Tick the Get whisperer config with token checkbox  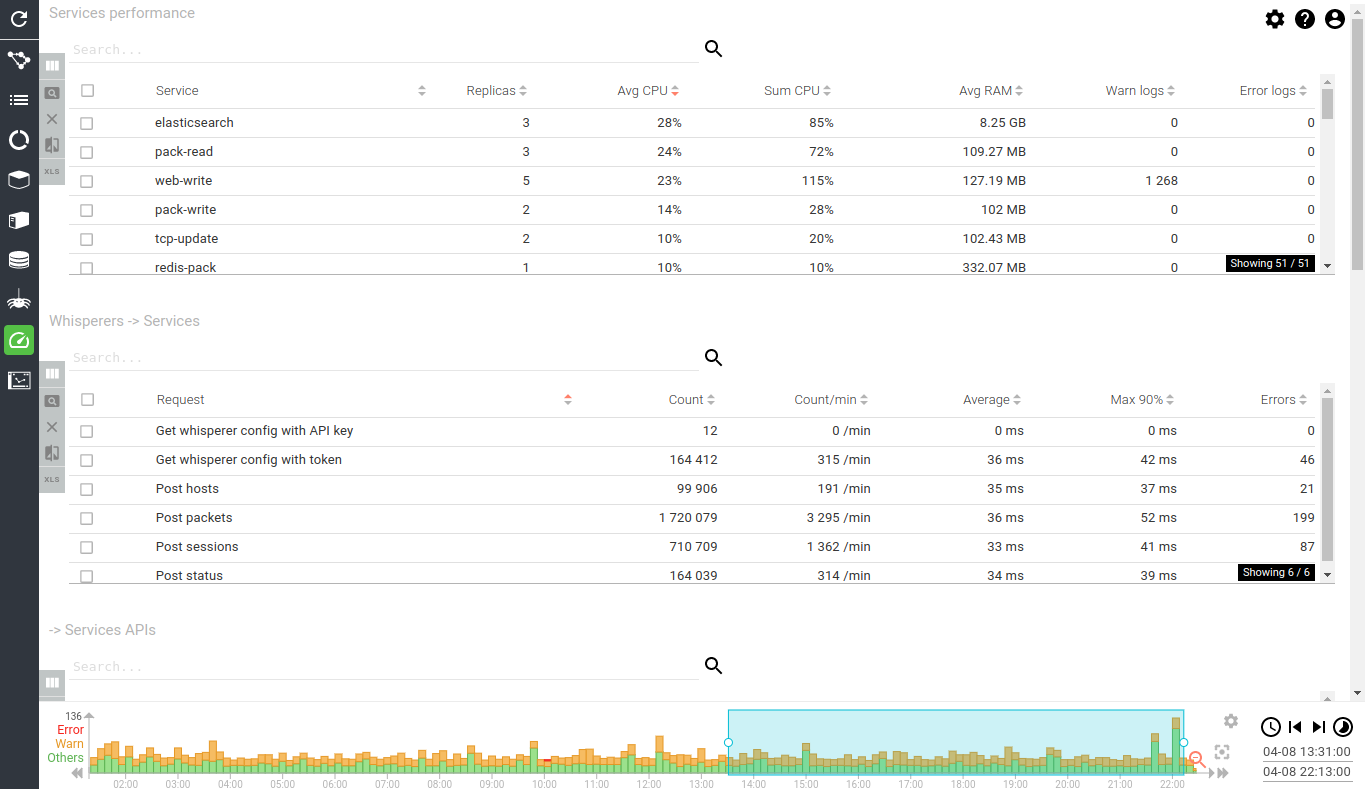click(87, 460)
